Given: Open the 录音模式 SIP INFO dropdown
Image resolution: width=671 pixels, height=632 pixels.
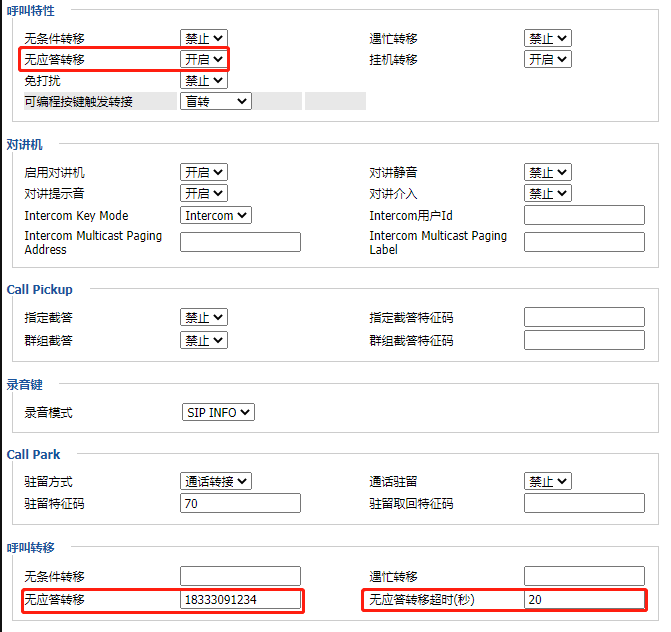Looking at the screenshot, I should [218, 412].
